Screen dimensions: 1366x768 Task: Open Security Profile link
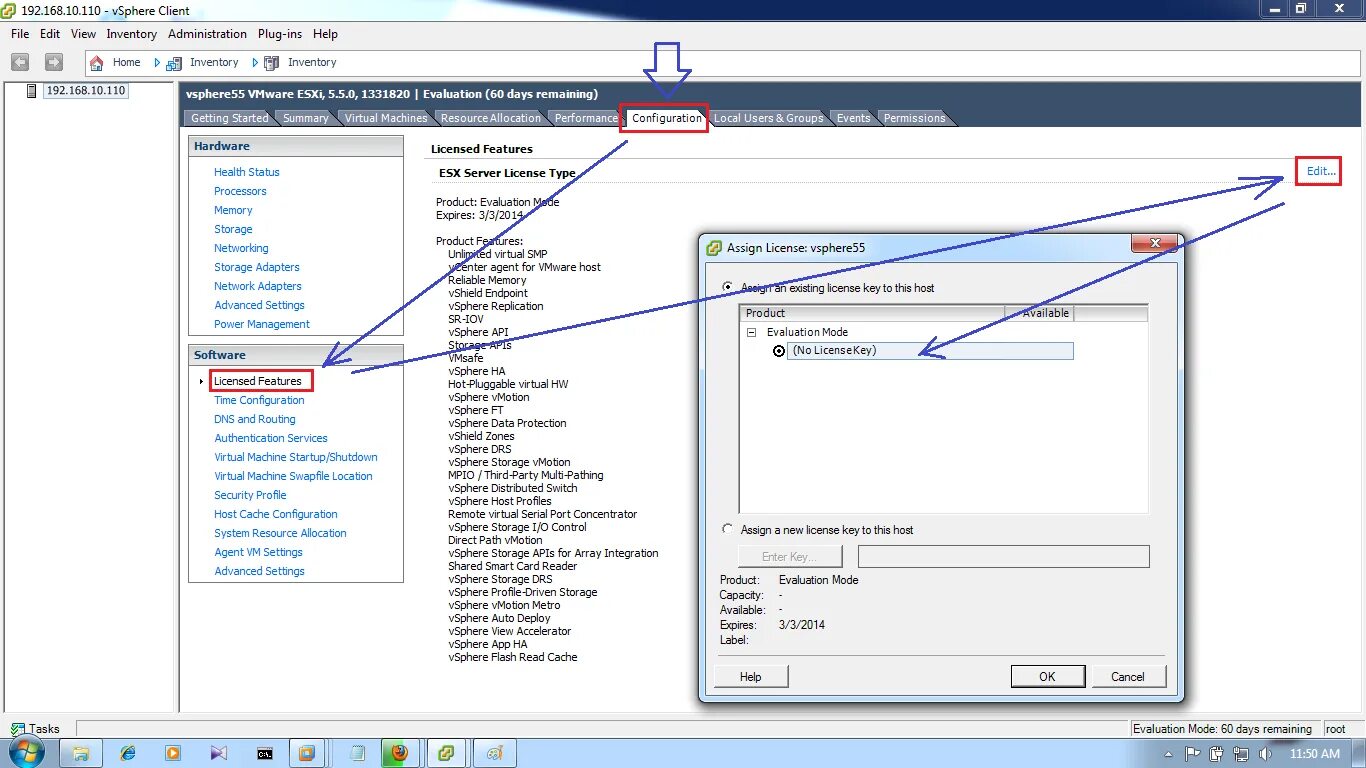(x=250, y=495)
